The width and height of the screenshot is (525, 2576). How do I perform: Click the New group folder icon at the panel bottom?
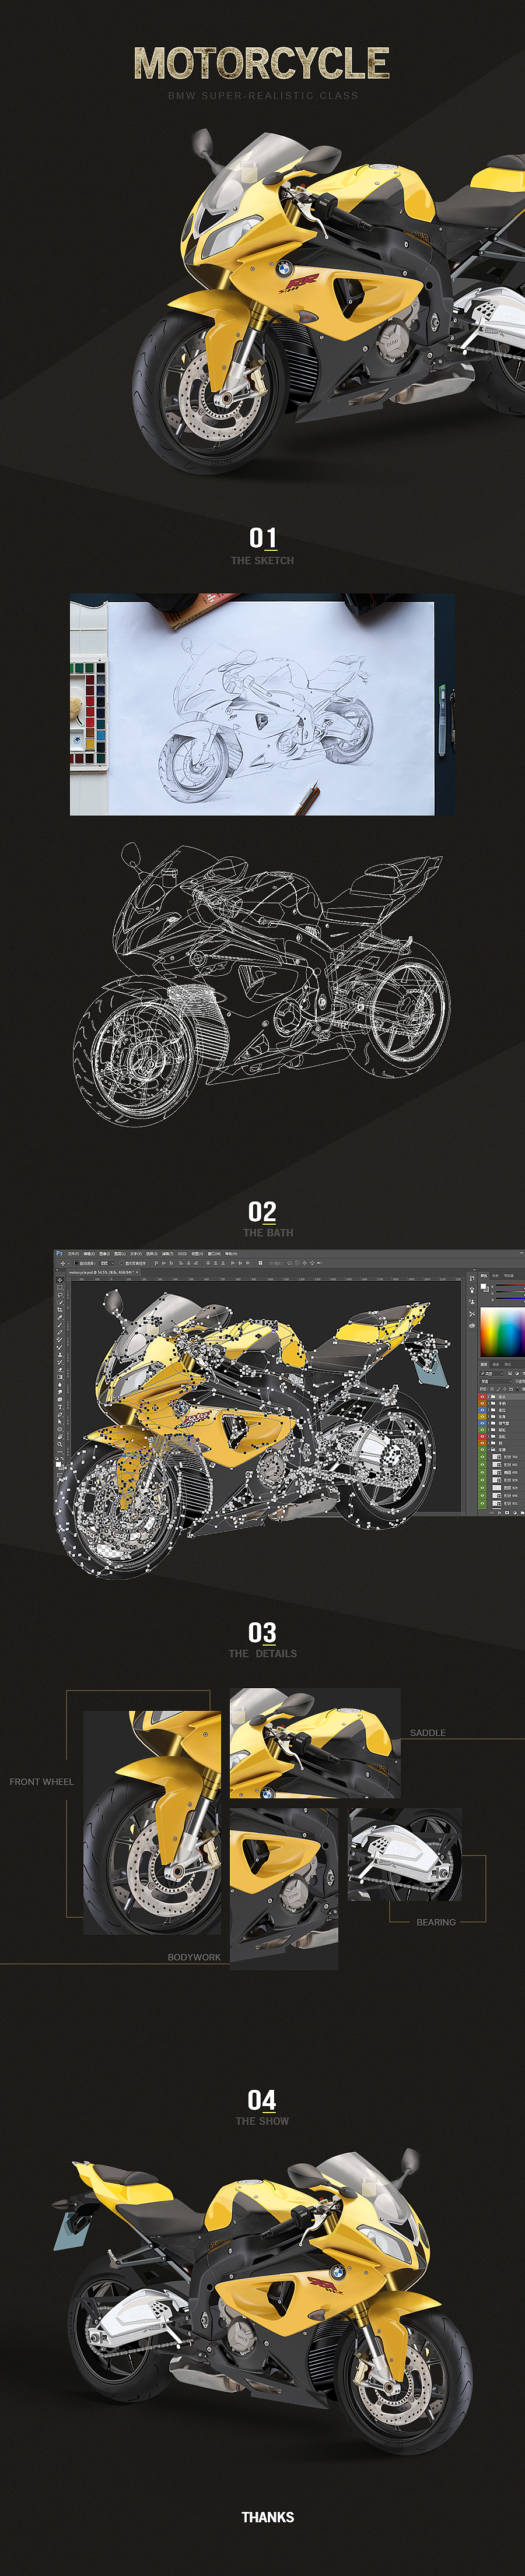[522, 1513]
